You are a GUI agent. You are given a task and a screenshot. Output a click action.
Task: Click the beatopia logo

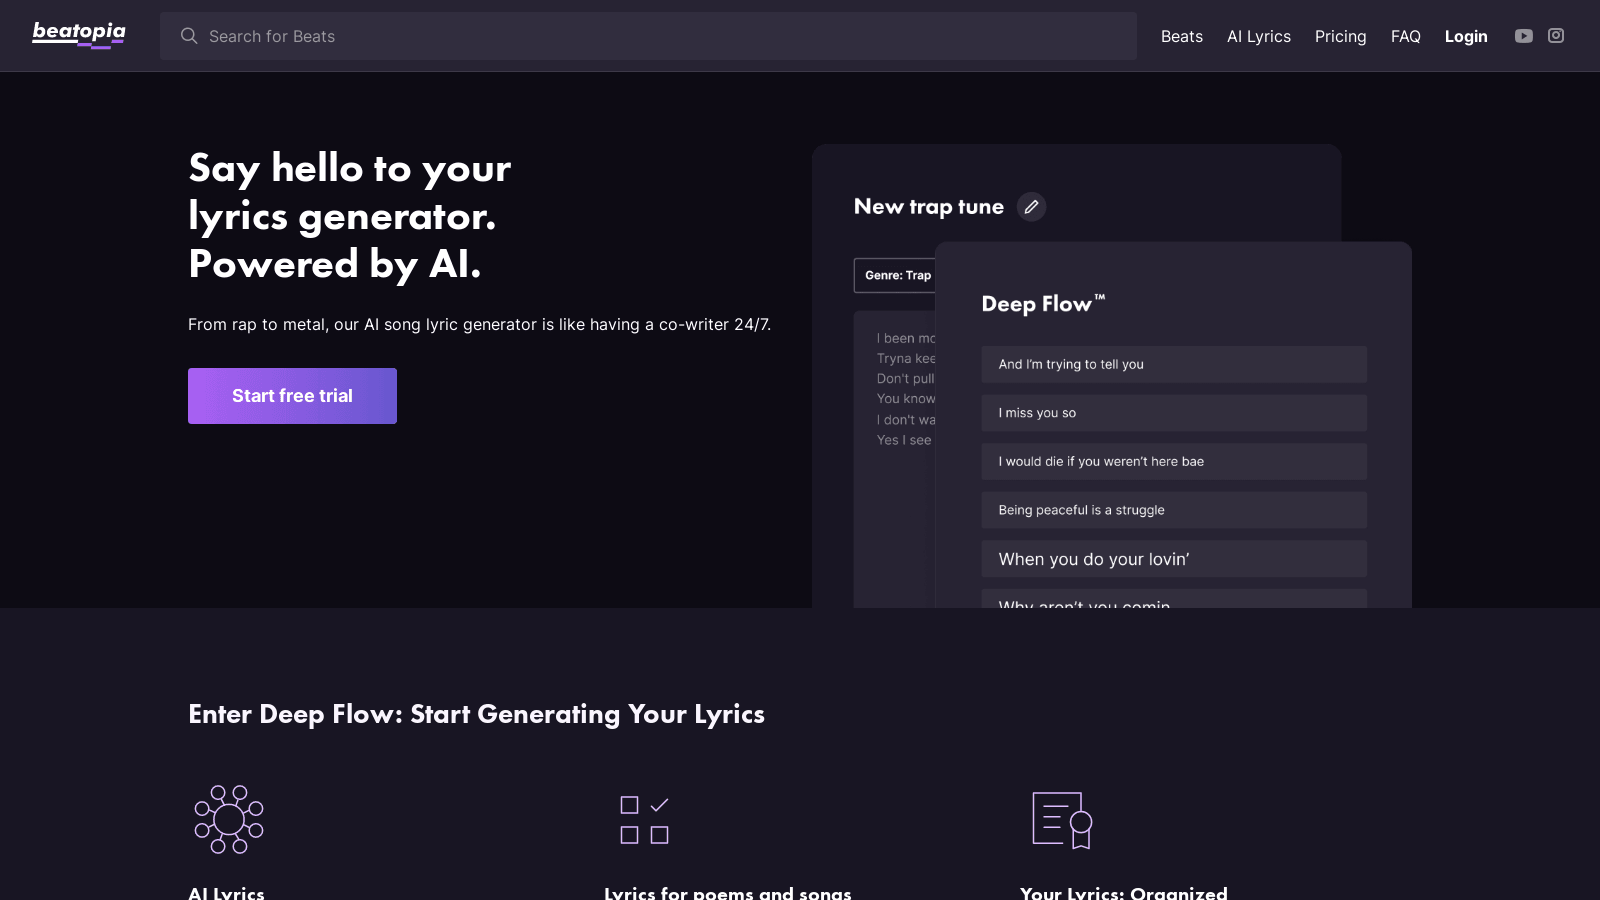point(79,35)
